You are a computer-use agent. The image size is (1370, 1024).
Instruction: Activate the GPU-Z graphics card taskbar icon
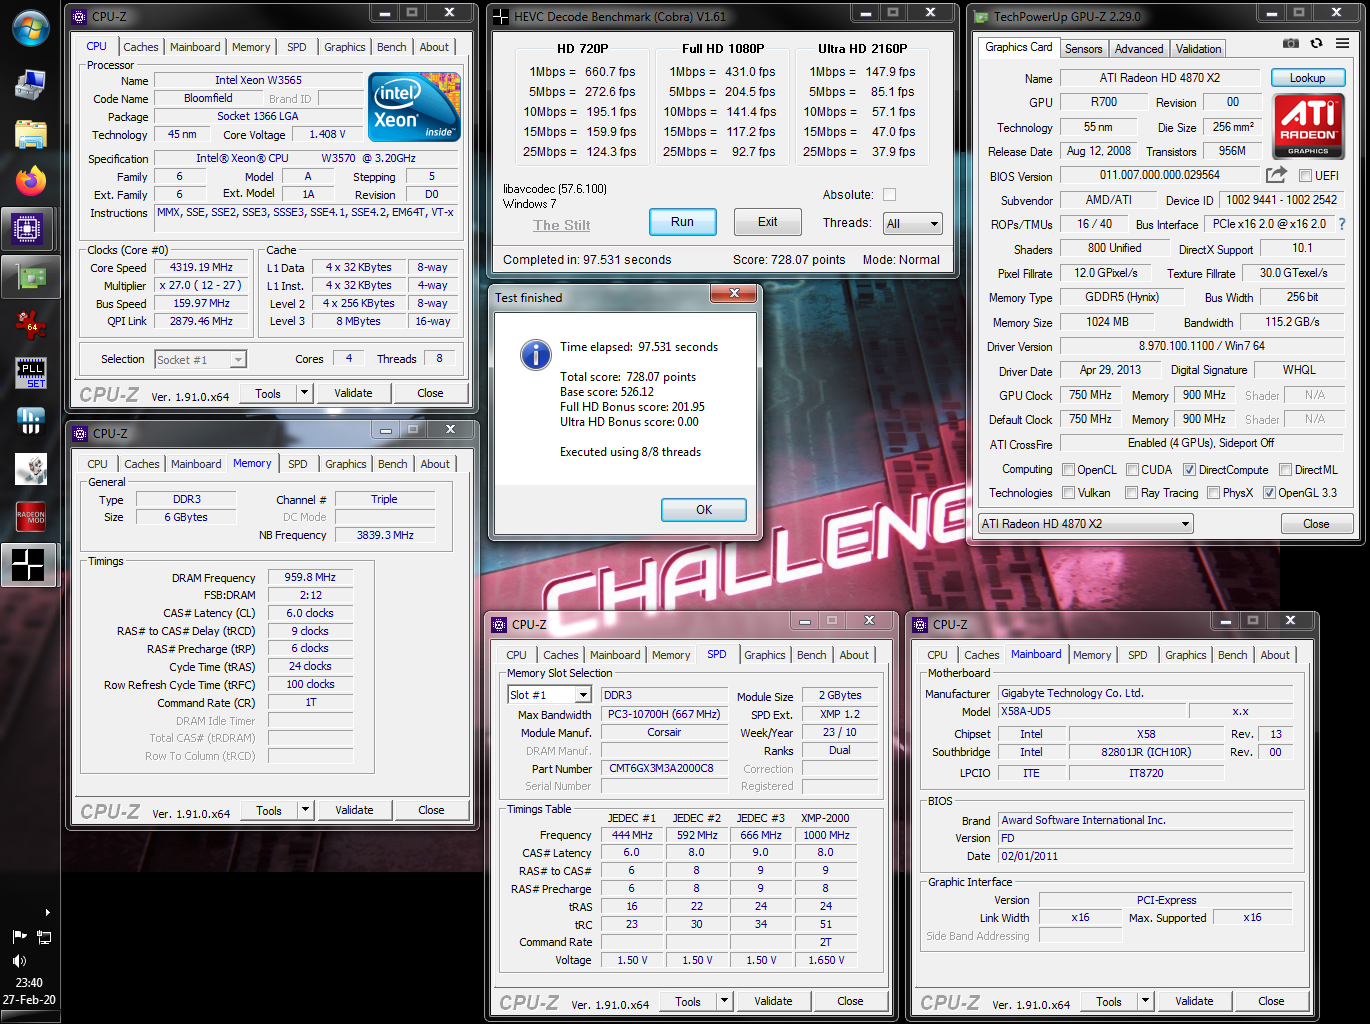click(x=30, y=277)
